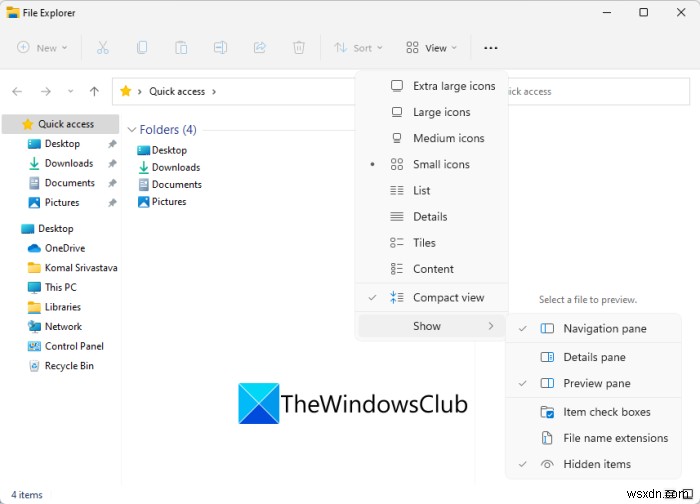Screen dimensions: 700x504
Task: Click the This PC monitor icon
Action: pyautogui.click(x=34, y=287)
